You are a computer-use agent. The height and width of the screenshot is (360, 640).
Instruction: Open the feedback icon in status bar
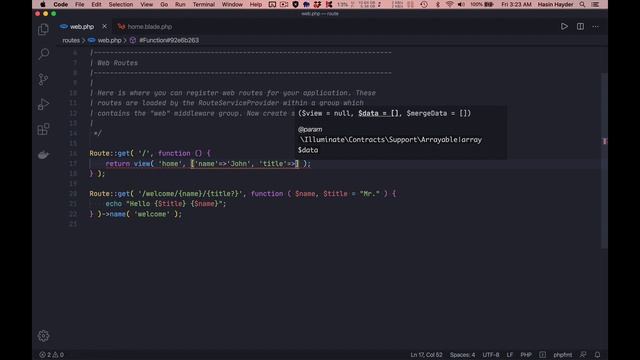click(x=583, y=355)
